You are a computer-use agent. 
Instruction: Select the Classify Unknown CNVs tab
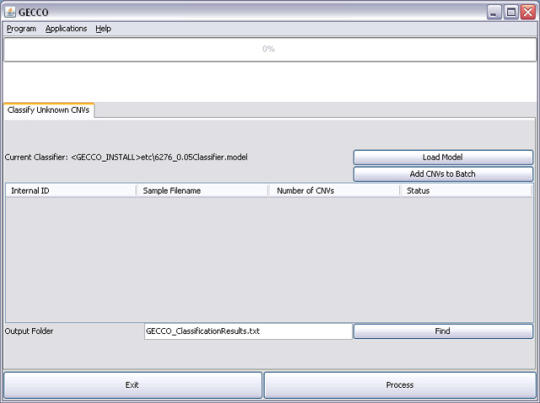49,110
